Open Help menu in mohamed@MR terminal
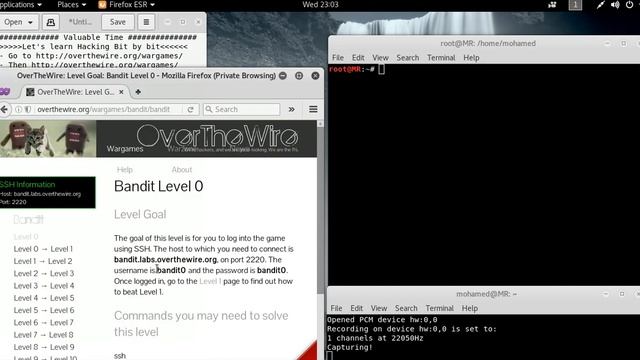The height and width of the screenshot is (360, 640). [469, 308]
